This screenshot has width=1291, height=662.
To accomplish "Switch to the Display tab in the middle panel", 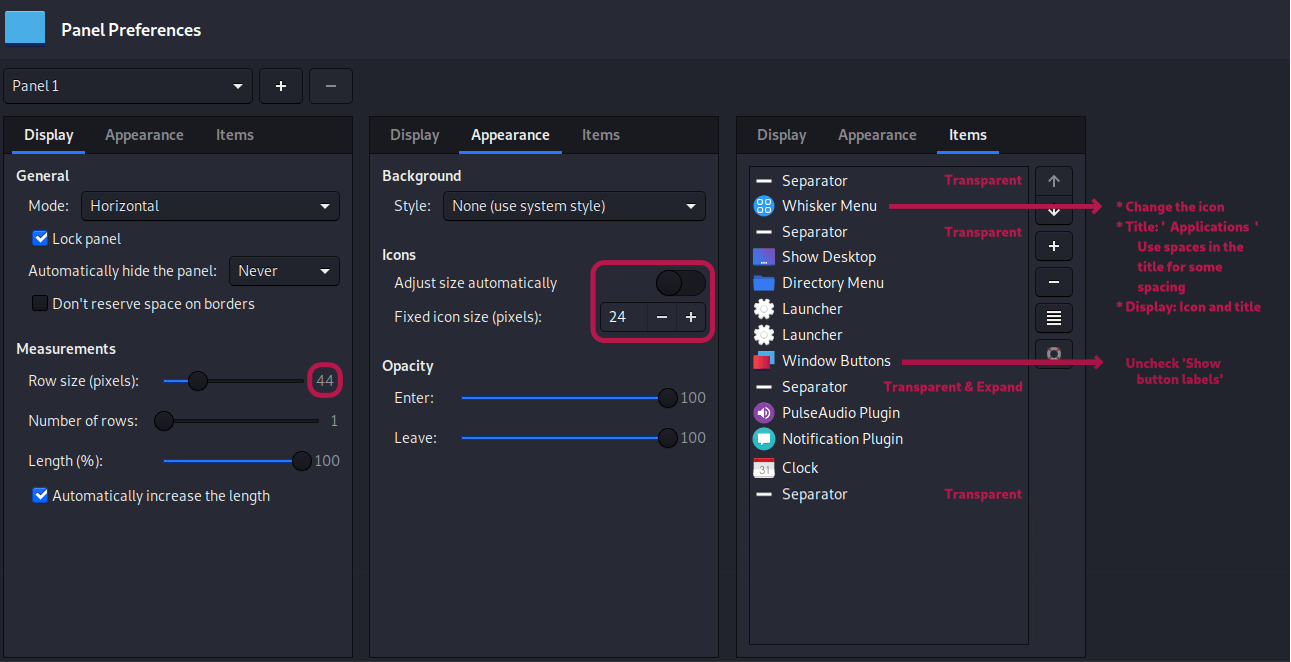I will pos(414,134).
